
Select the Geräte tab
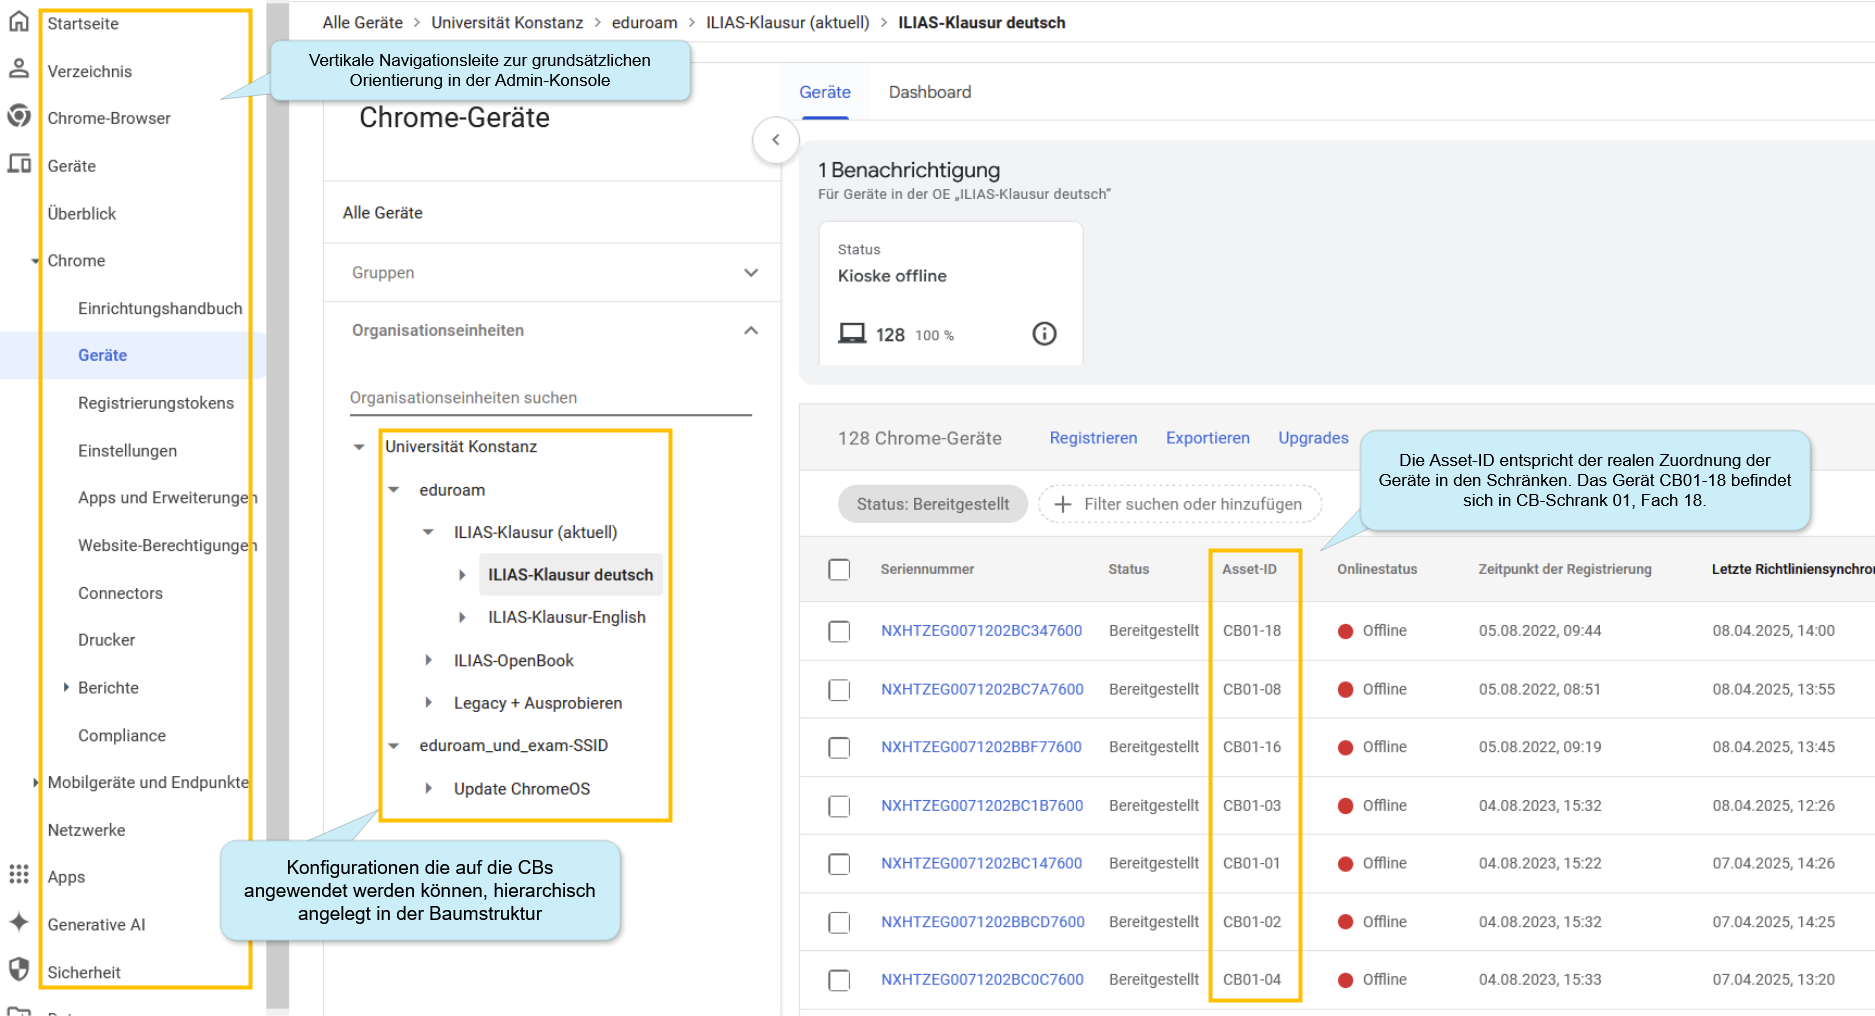click(825, 92)
